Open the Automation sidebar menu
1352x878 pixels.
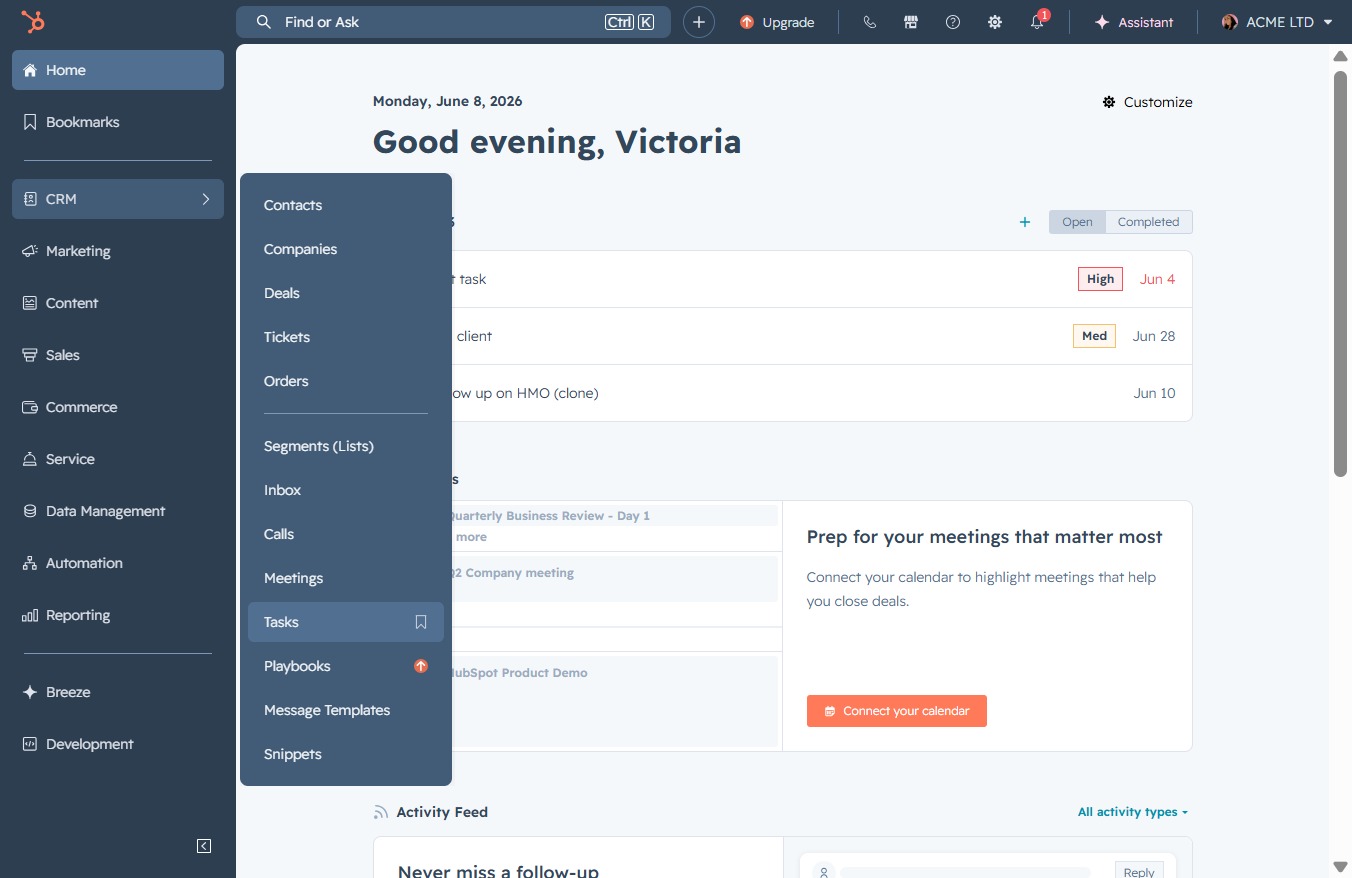[118, 563]
